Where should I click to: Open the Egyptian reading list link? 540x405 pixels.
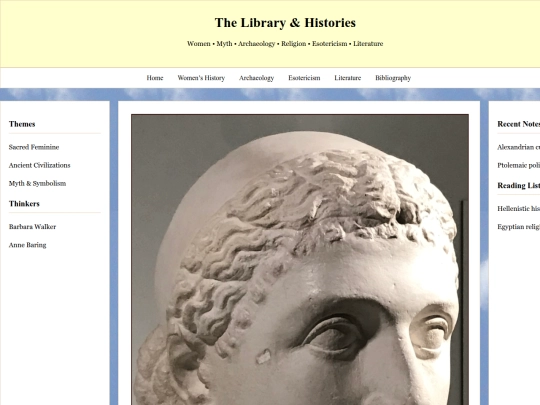pyautogui.click(x=518, y=227)
